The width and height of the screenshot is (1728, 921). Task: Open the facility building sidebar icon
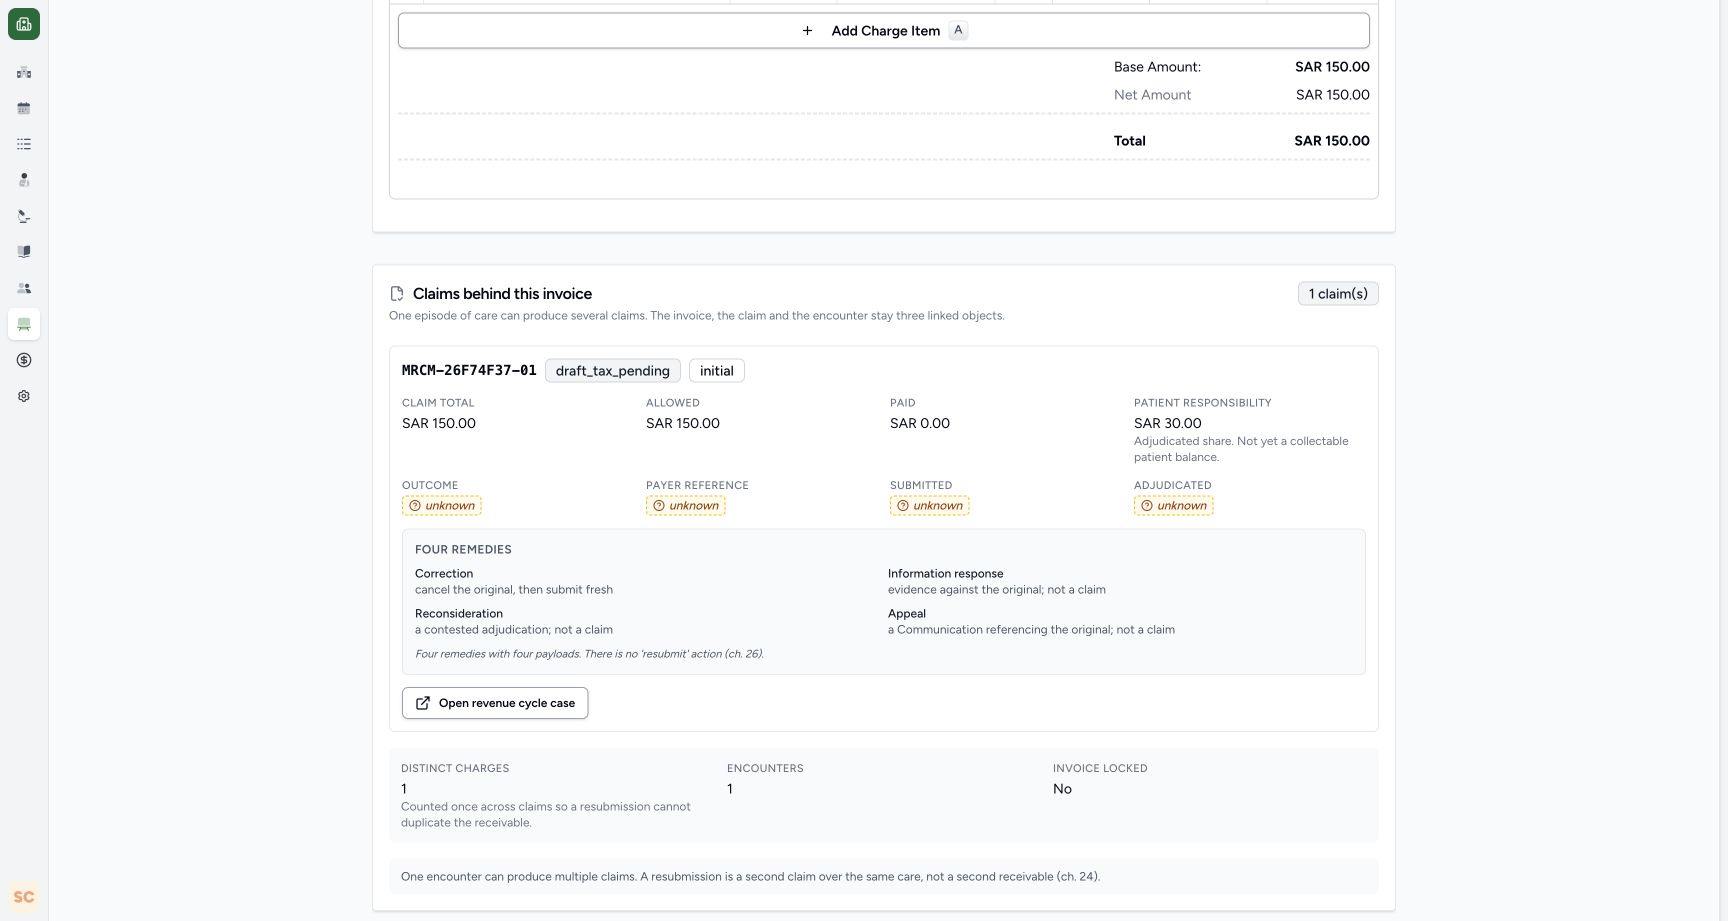(24, 72)
